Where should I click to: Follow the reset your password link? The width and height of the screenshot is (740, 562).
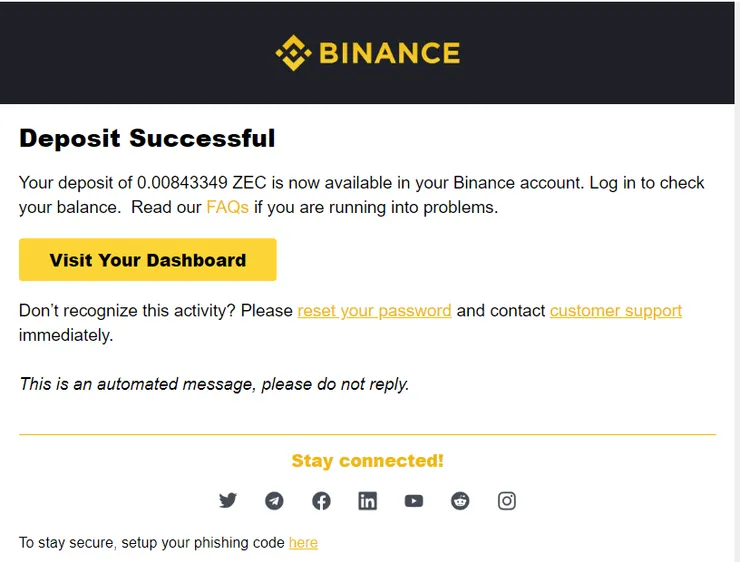point(374,310)
